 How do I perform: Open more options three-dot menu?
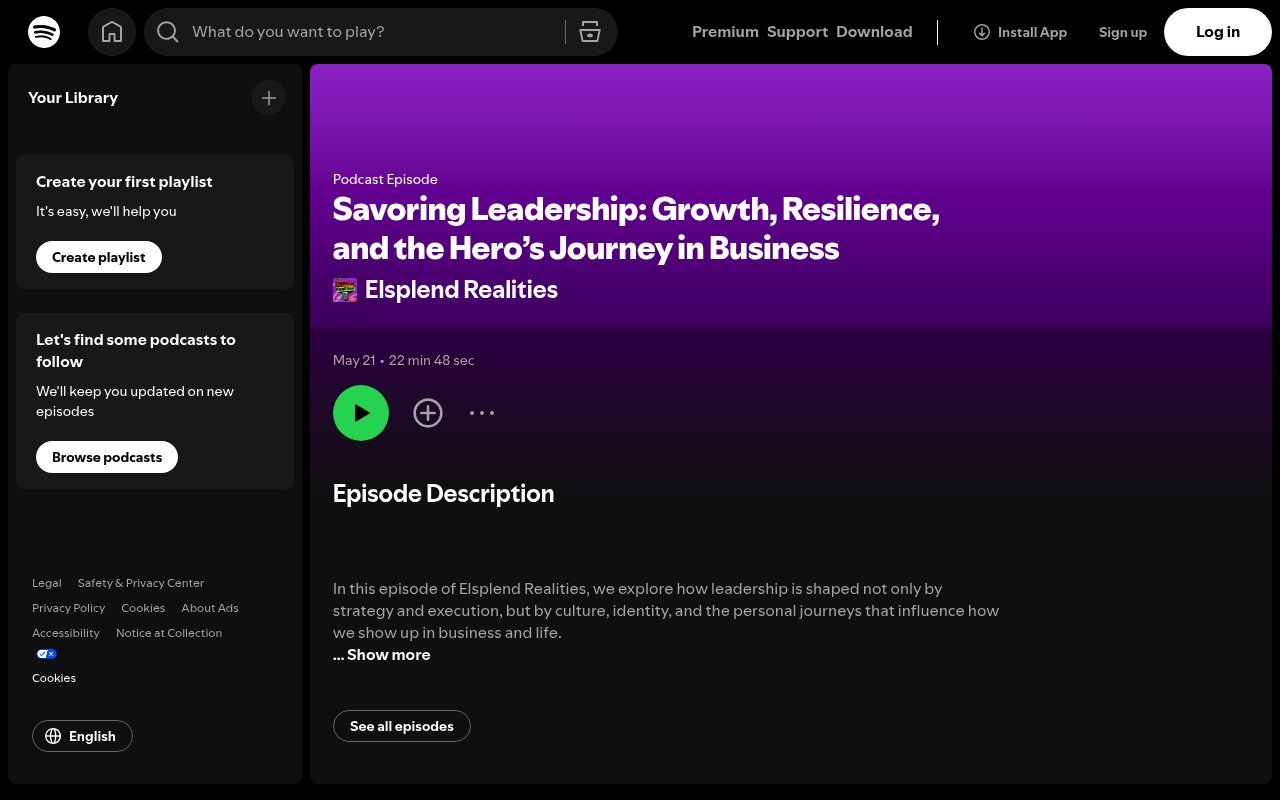coord(482,413)
